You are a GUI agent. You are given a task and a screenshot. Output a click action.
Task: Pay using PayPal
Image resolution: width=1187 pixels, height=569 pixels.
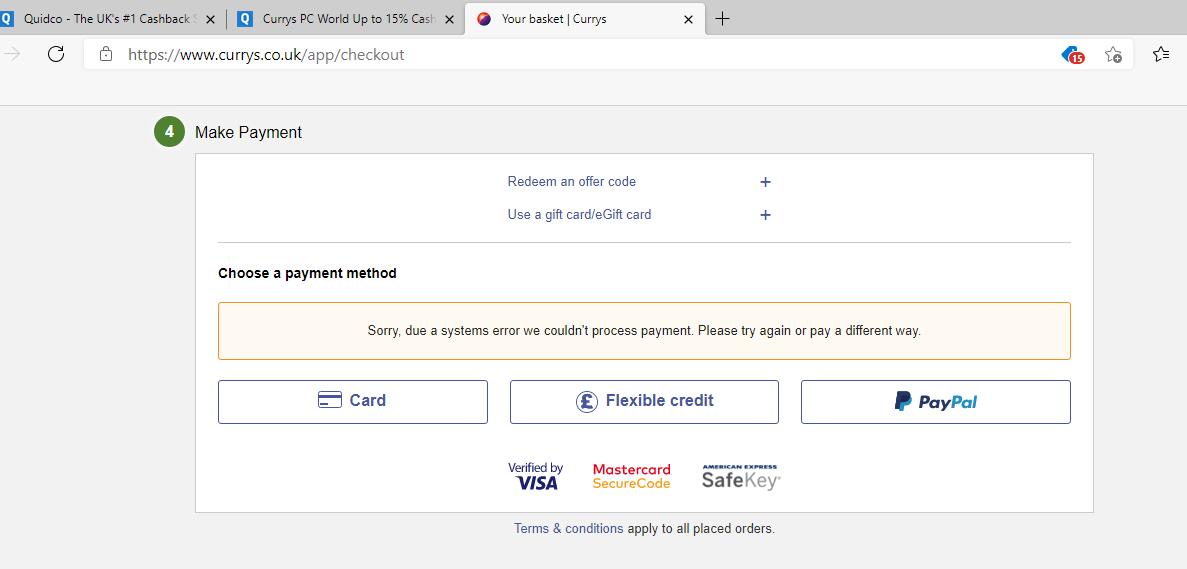pos(935,401)
